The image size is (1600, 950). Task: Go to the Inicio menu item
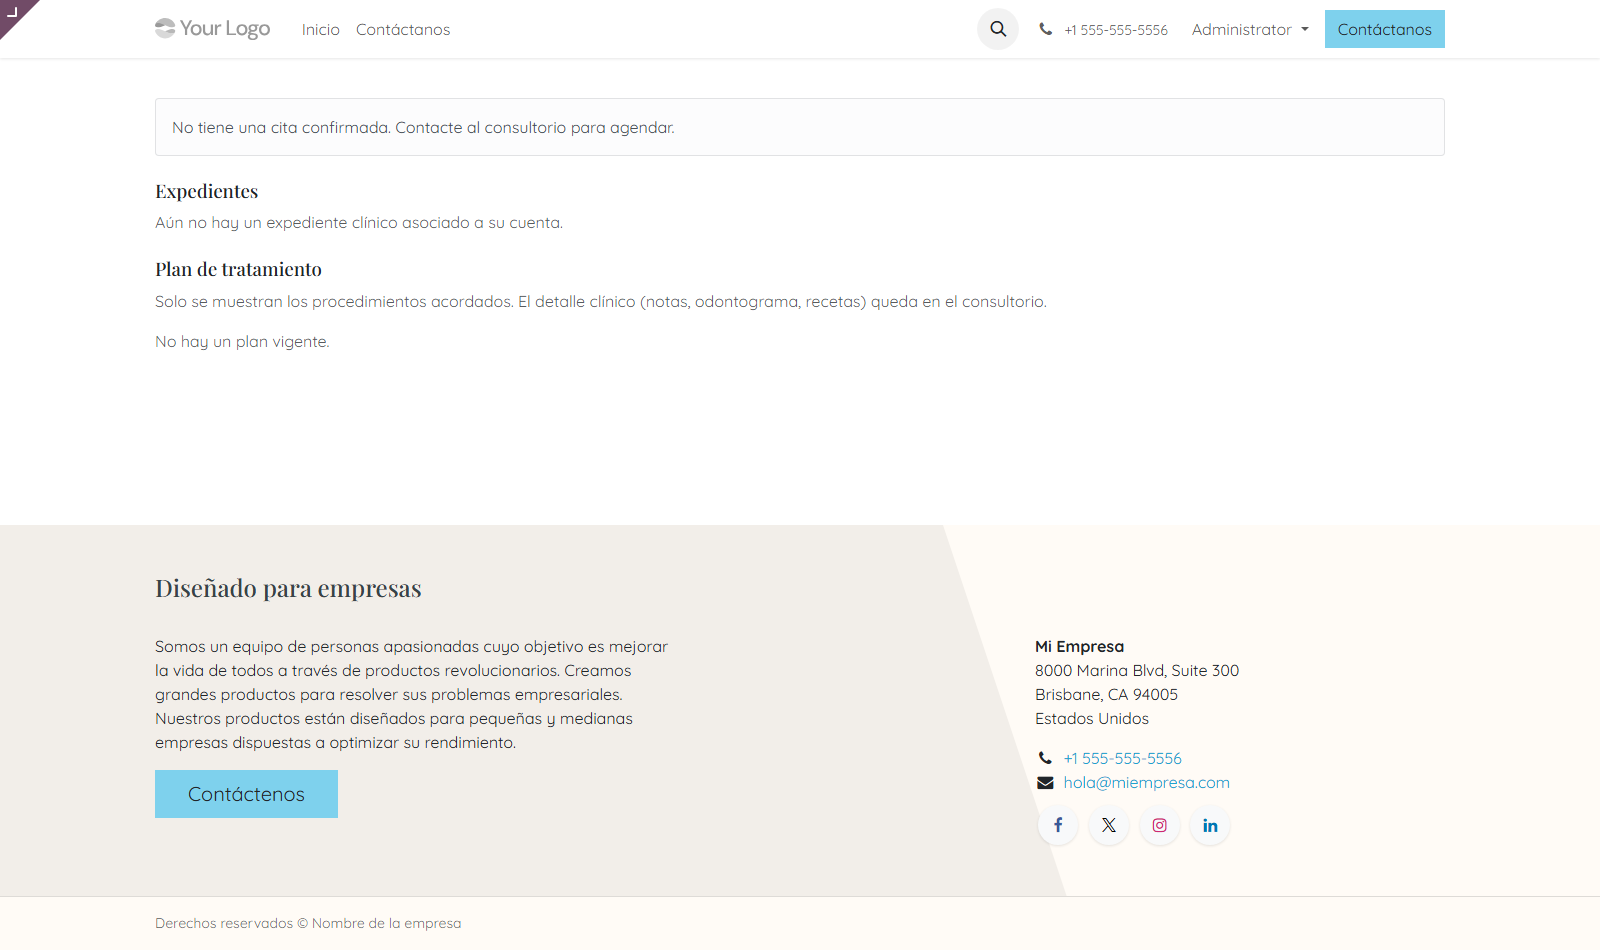321,29
